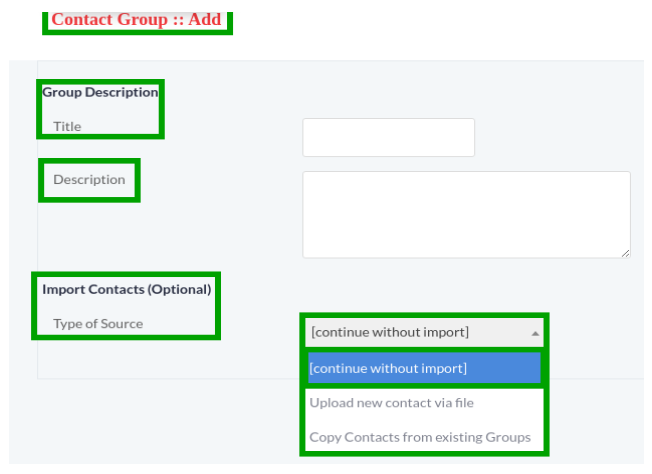Viewport: 652px width, 474px height.
Task: Click the "Type of Source" label
Action: pos(98,324)
